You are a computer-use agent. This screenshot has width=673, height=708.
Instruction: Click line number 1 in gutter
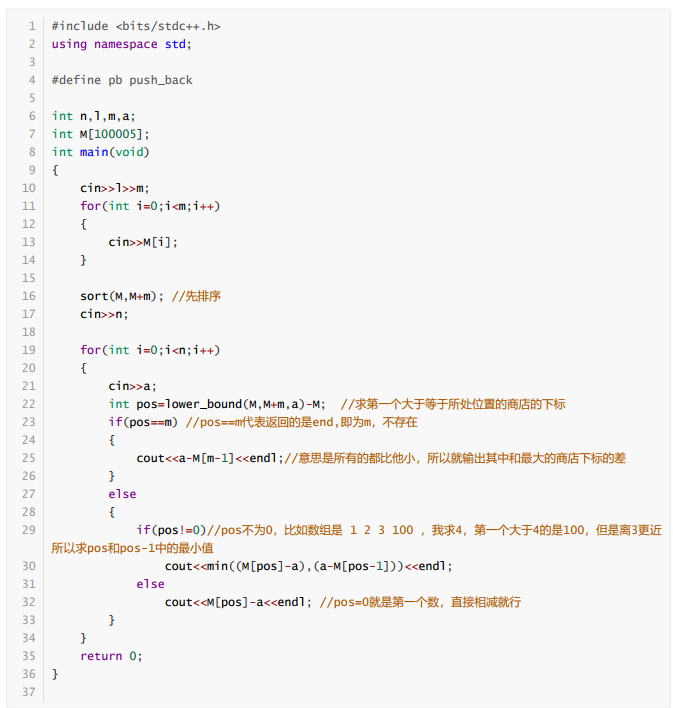pyautogui.click(x=32, y=26)
